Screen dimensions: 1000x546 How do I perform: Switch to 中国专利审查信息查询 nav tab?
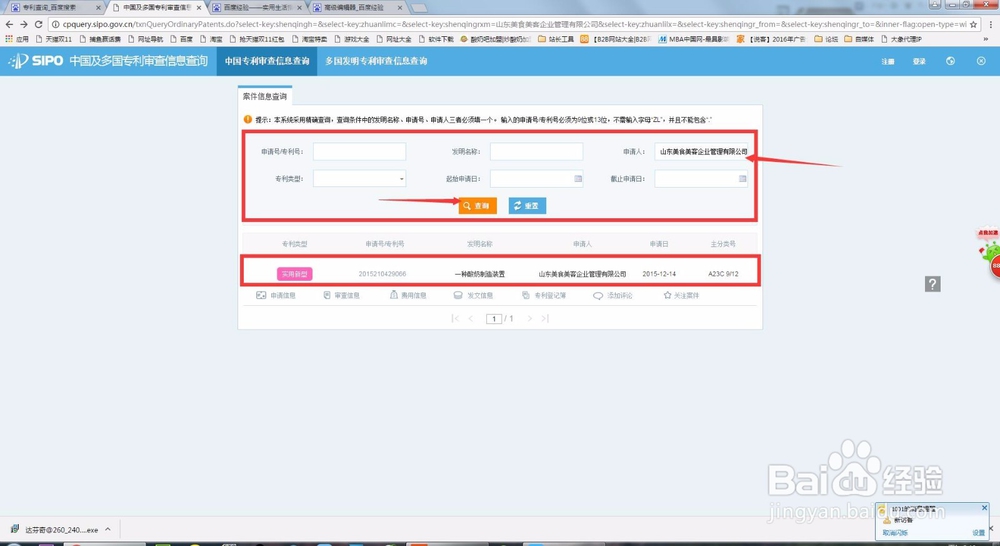point(267,61)
